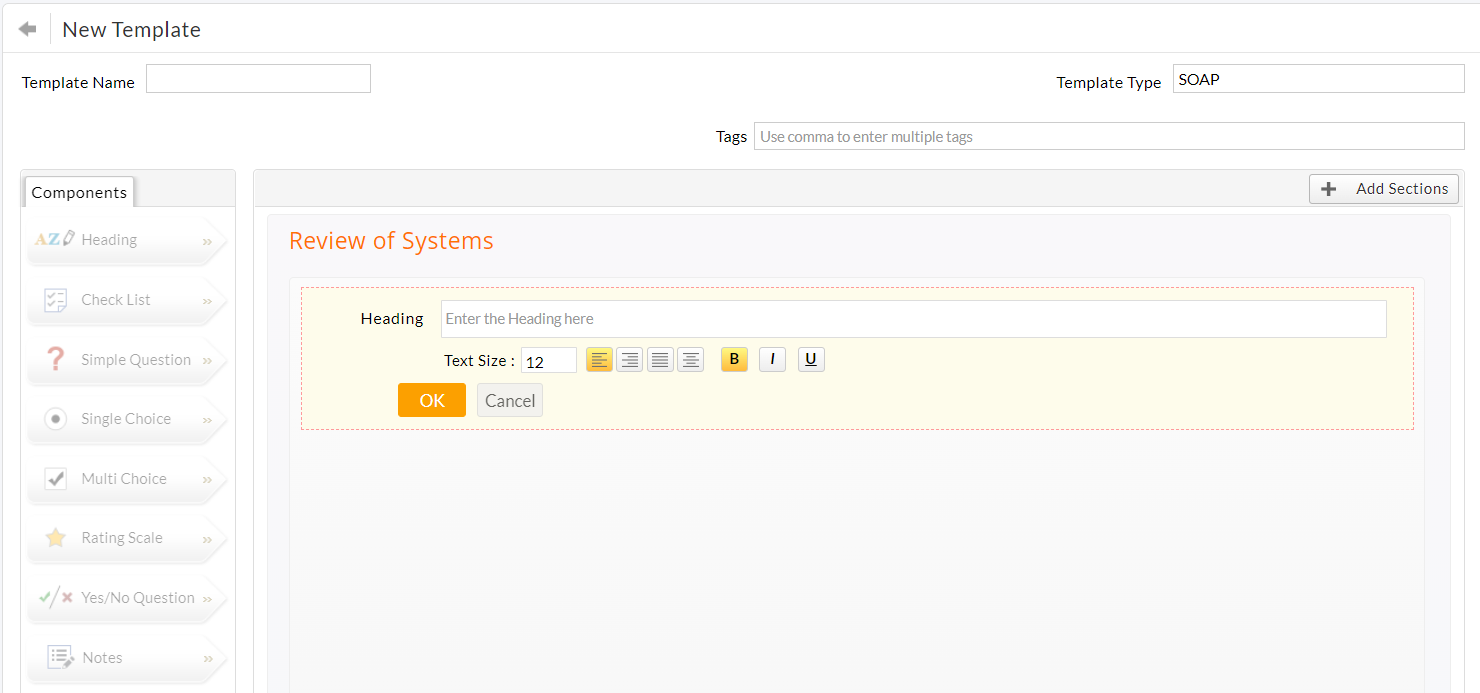The width and height of the screenshot is (1480, 693).
Task: Click the Text Size field
Action: pos(548,361)
